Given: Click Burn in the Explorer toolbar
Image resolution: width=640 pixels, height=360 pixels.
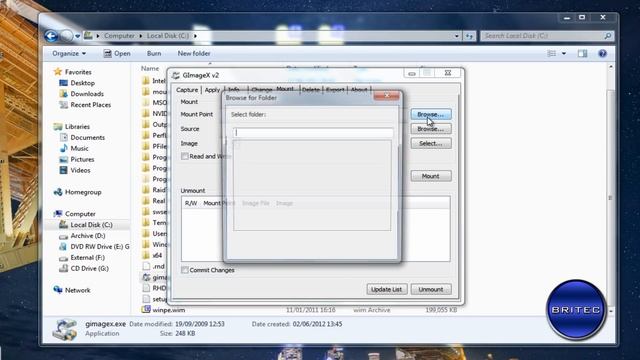Looking at the screenshot, I should pos(154,53).
